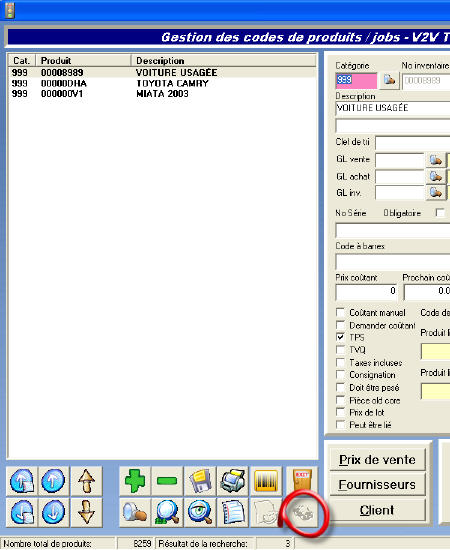
Task: Click 'Résultat de la recherche' status text
Action: click(203, 543)
